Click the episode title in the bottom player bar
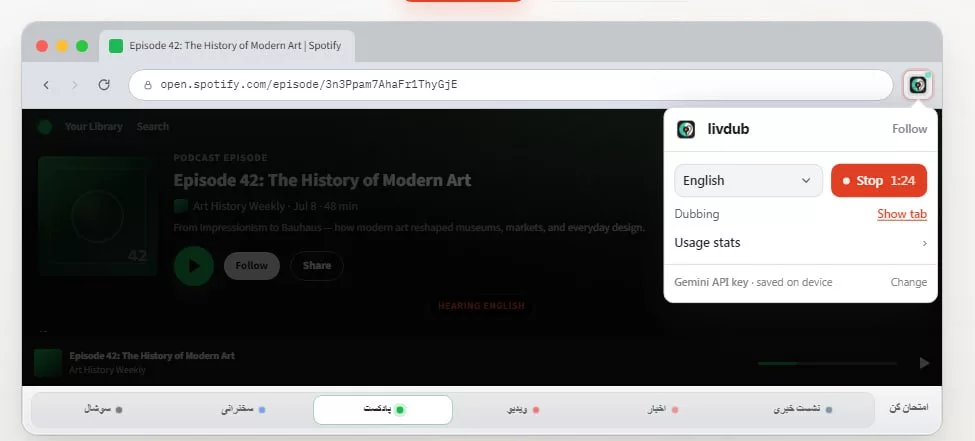 pos(152,356)
